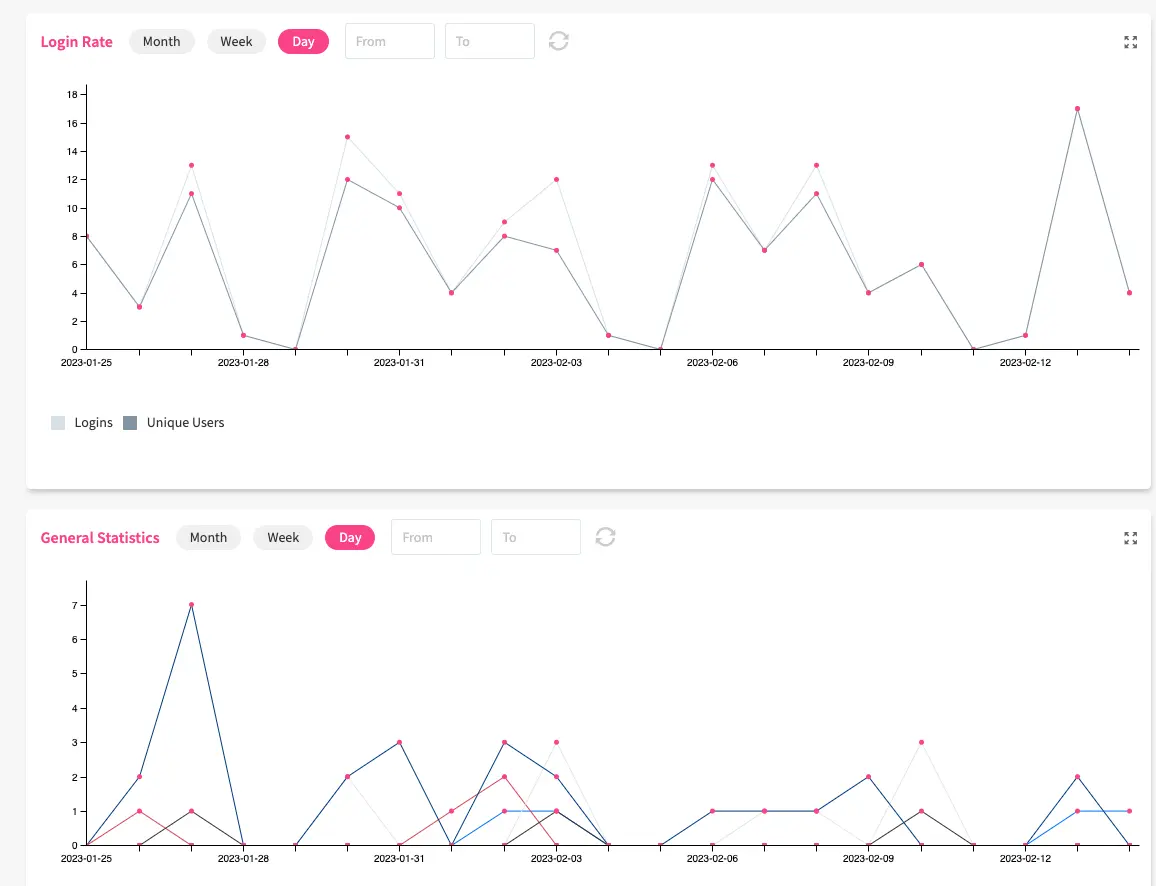Screen dimensions: 1156x886
Task: Click 2023-01-31 label on General Statistics axis
Action: click(x=399, y=859)
